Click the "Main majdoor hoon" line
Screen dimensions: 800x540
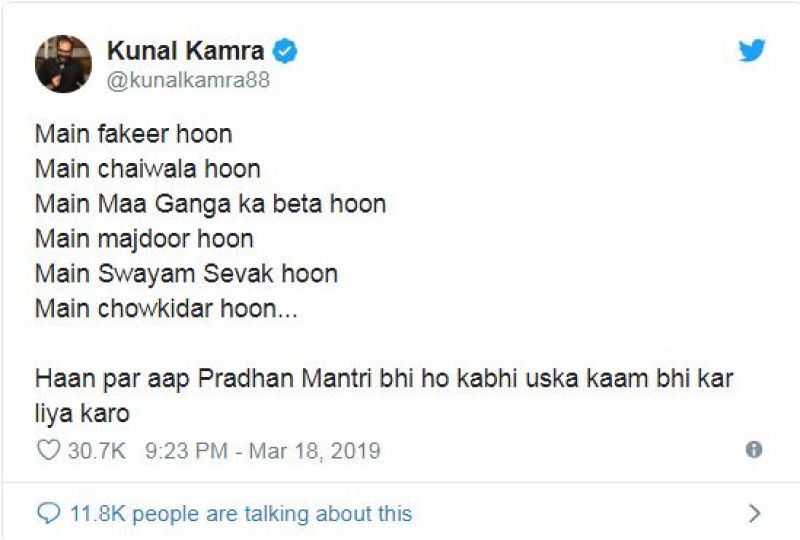point(144,239)
